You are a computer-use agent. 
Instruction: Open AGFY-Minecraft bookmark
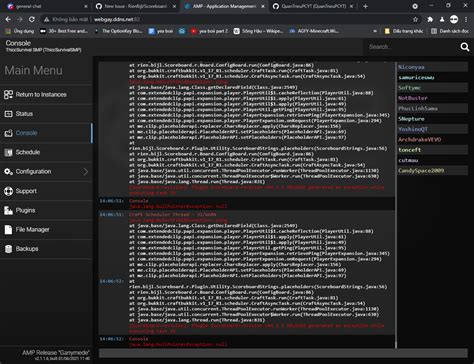[x=314, y=31]
